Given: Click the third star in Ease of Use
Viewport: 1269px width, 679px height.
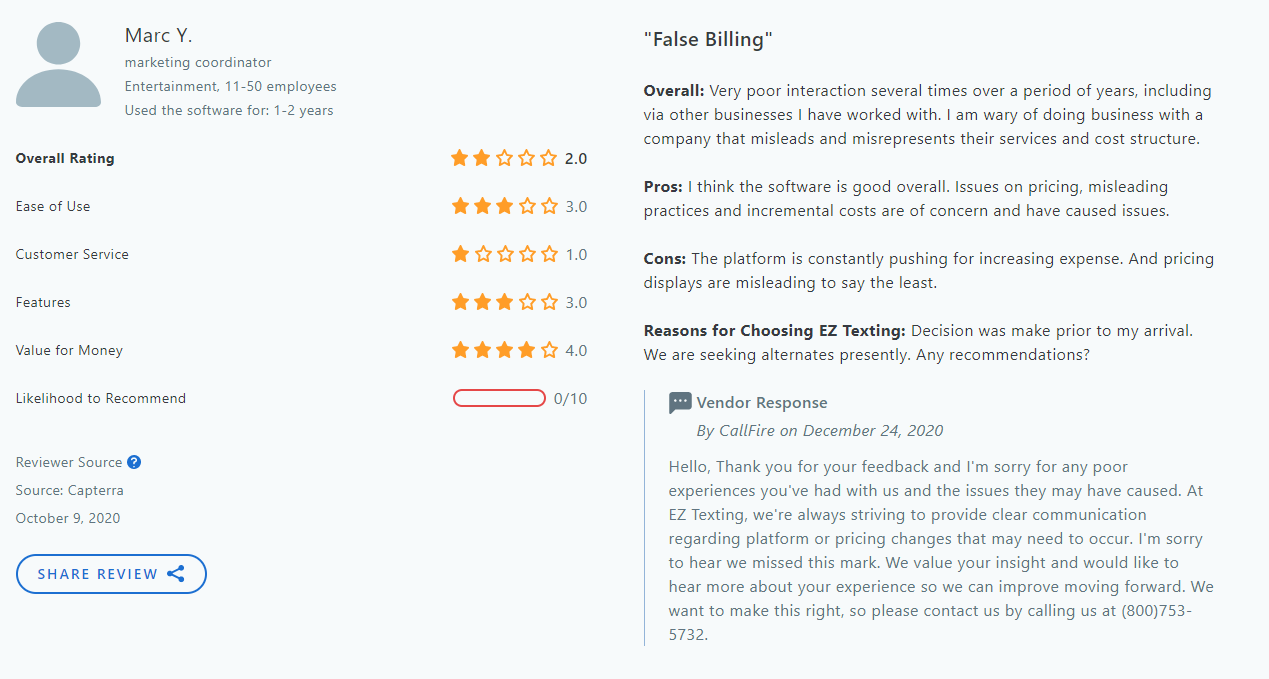Looking at the screenshot, I should tap(503, 206).
